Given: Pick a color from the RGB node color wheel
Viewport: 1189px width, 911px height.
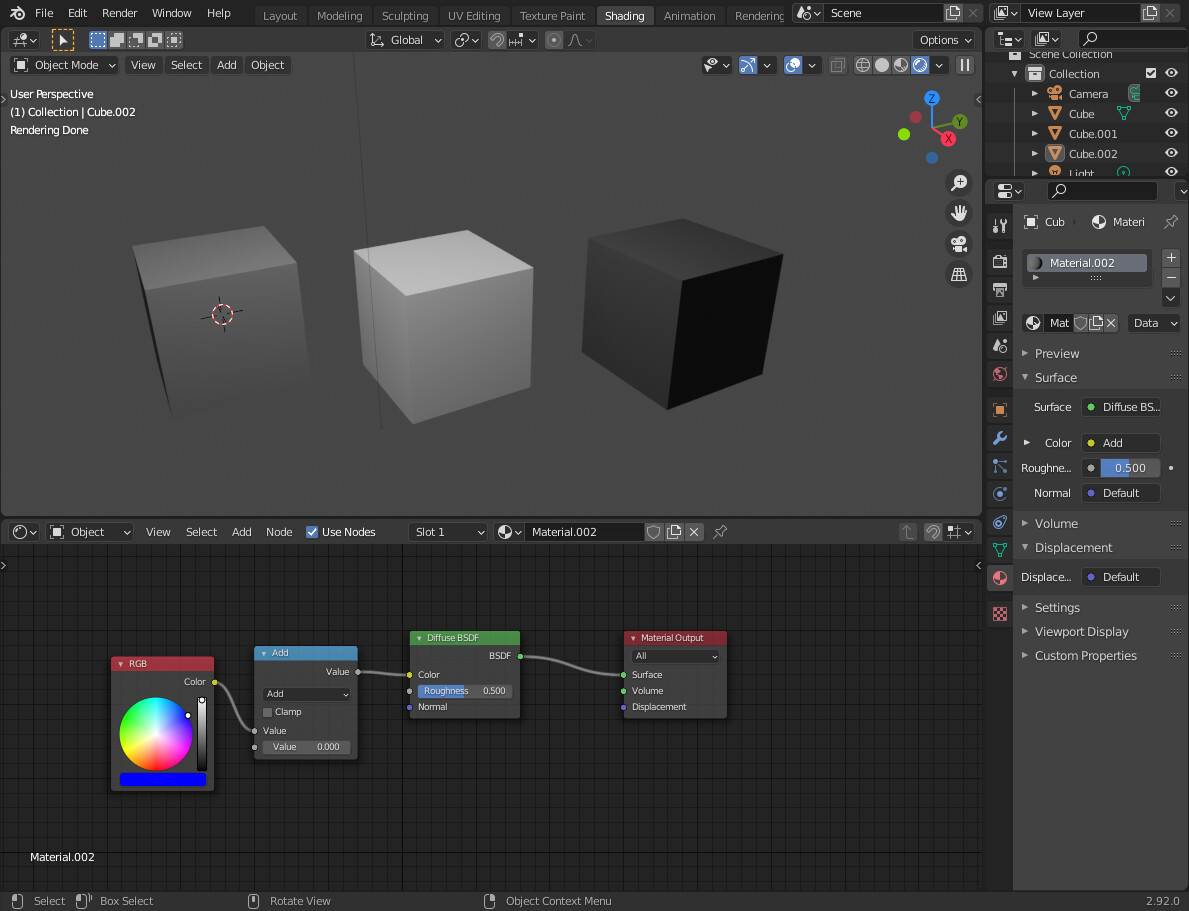Looking at the screenshot, I should [158, 735].
